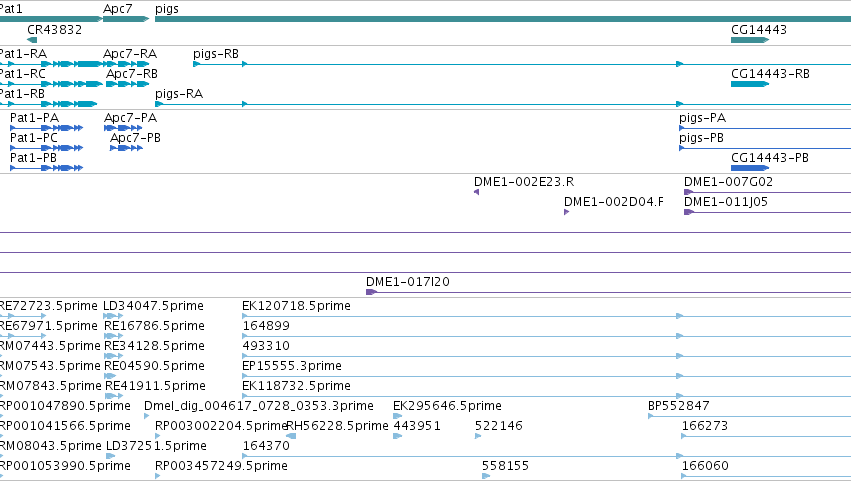The width and height of the screenshot is (851, 481).
Task: Select EST RE16786.5prime label
Action: pos(155,326)
